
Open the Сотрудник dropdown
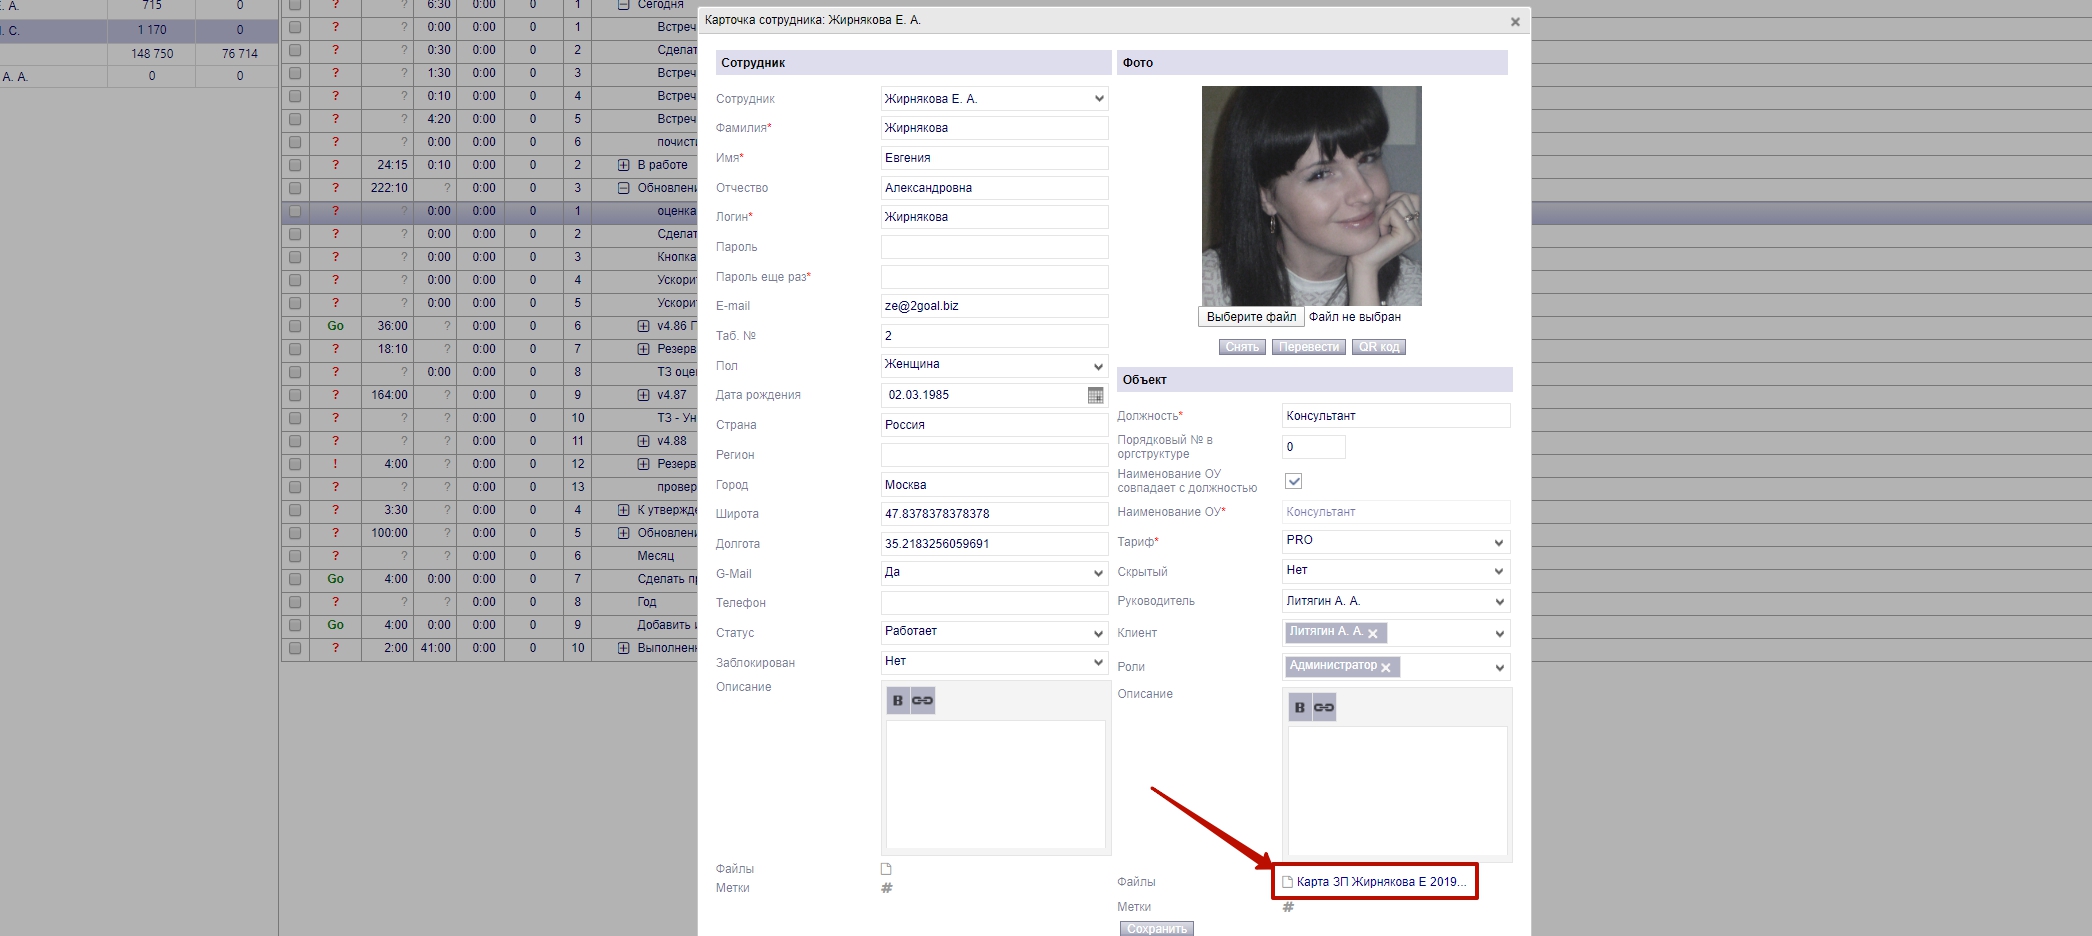[994, 99]
